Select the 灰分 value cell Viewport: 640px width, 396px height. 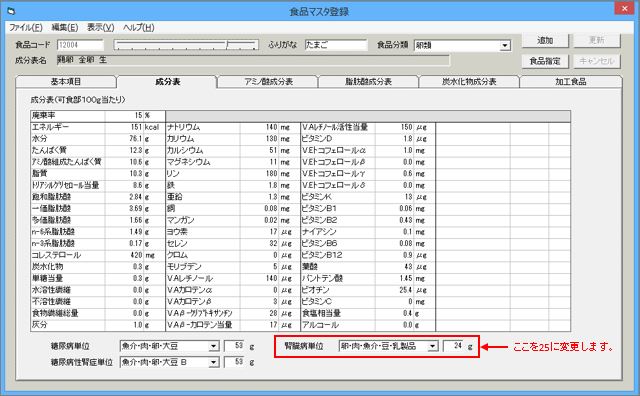click(124, 325)
